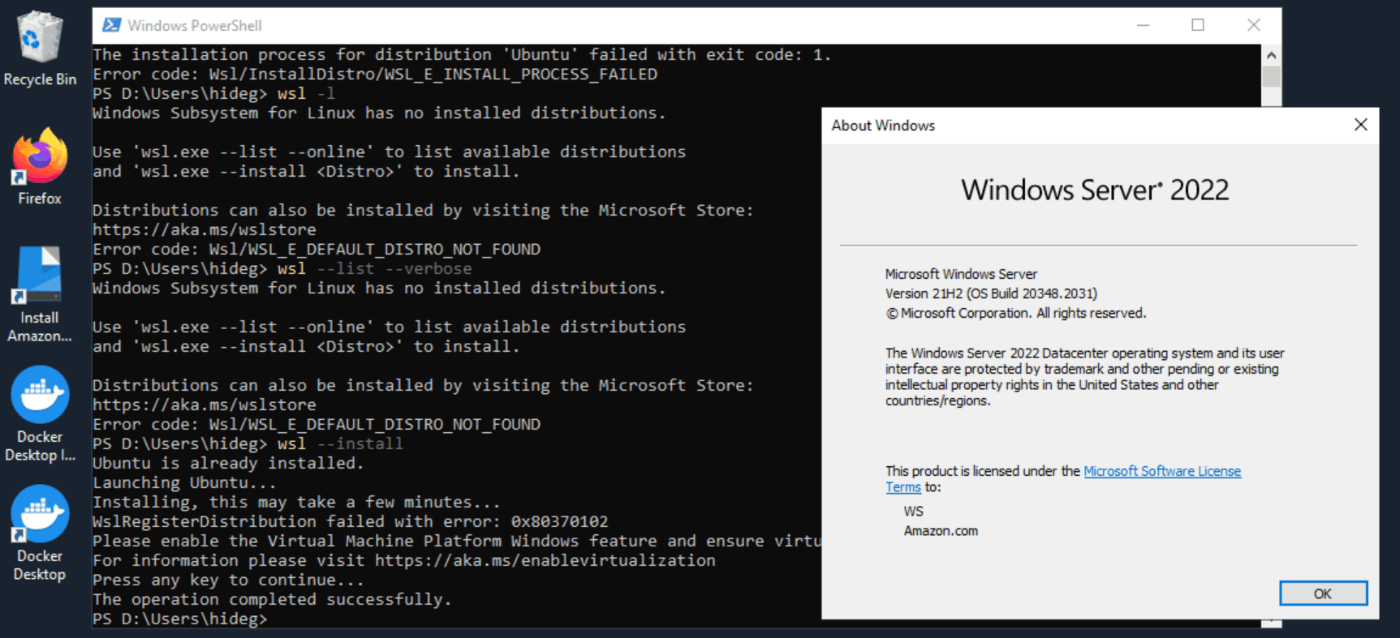
Task: Click 'The operation completed successfully.' line
Action: pos(272,600)
